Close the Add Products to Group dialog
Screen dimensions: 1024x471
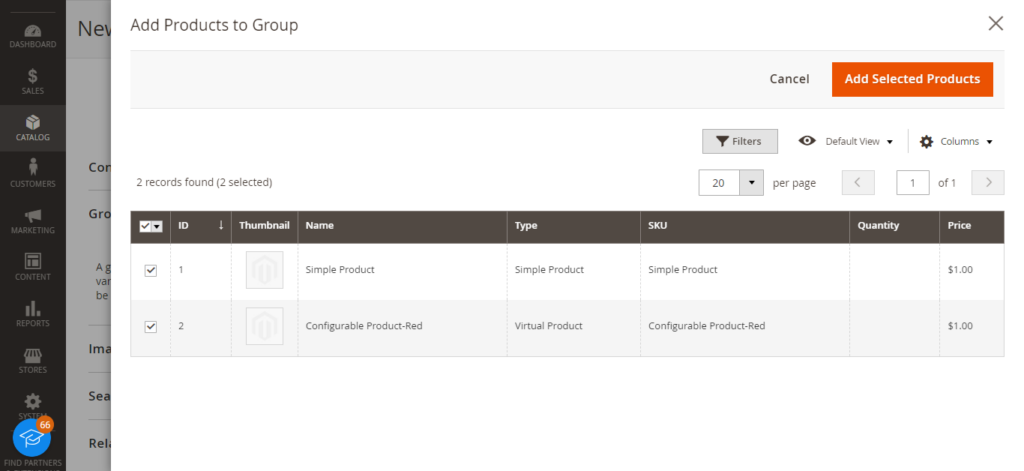(995, 24)
